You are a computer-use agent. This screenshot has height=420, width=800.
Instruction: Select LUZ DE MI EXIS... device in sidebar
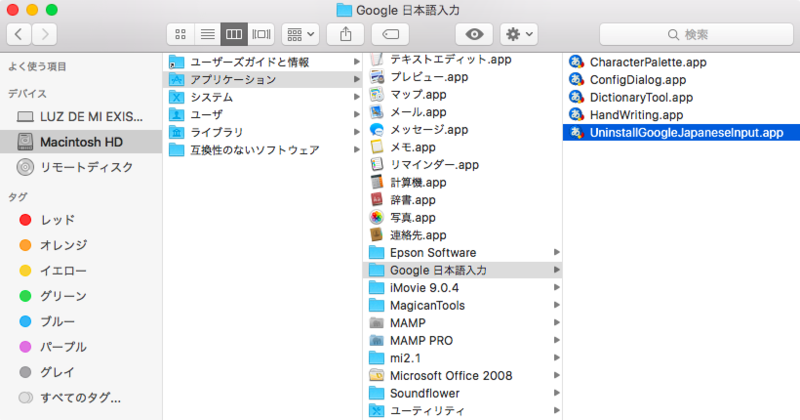coord(81,117)
